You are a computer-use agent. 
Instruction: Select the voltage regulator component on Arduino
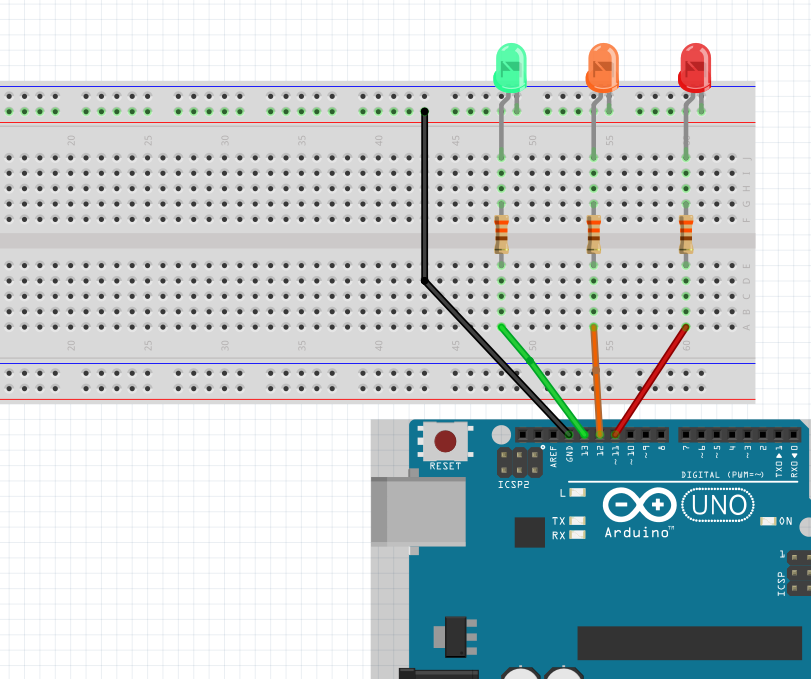(455, 636)
